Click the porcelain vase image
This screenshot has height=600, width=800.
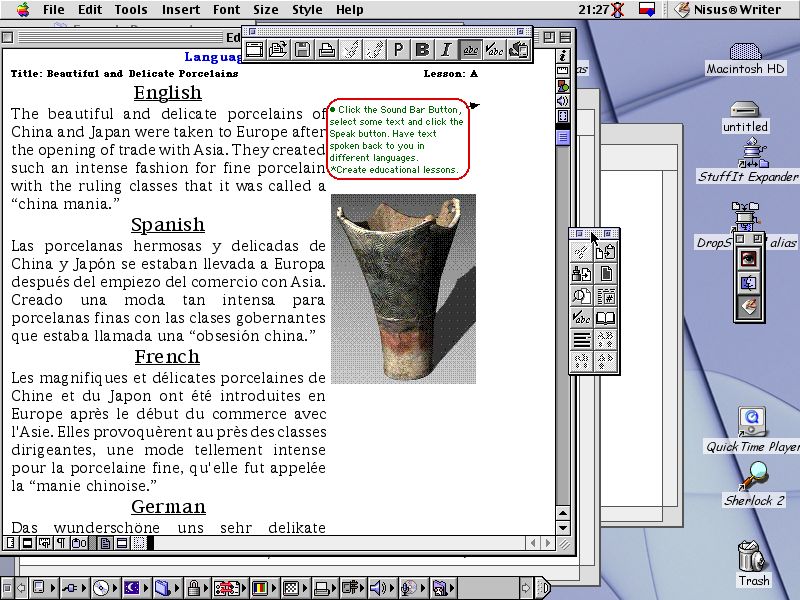403,289
